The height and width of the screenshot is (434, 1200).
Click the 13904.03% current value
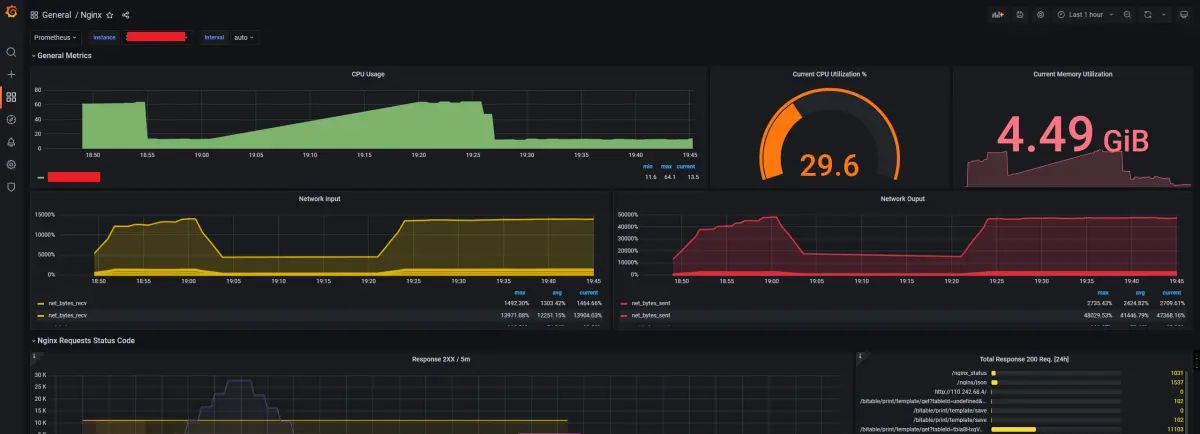(x=587, y=315)
